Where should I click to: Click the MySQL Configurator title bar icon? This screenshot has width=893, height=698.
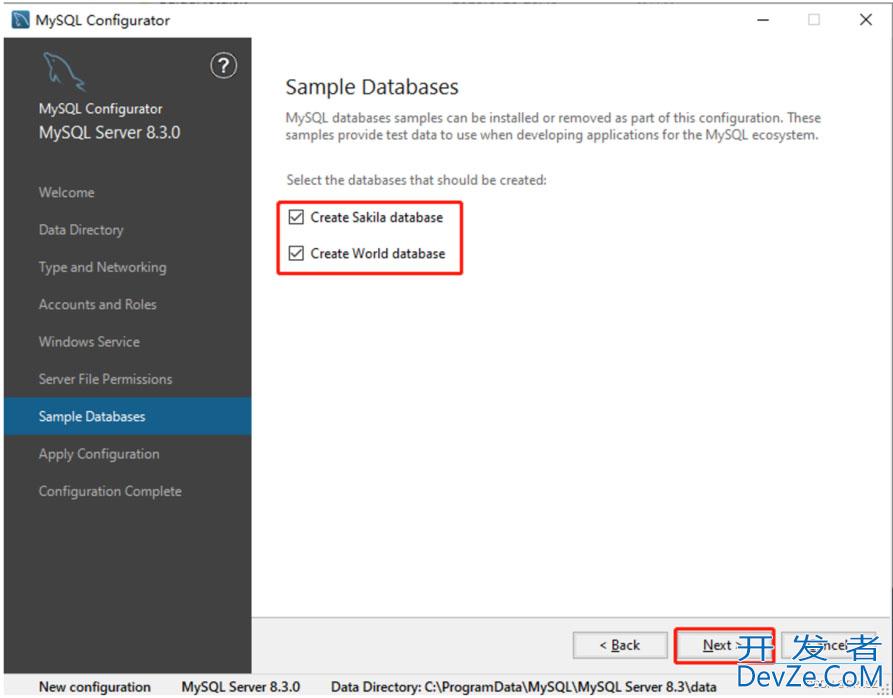coord(21,20)
